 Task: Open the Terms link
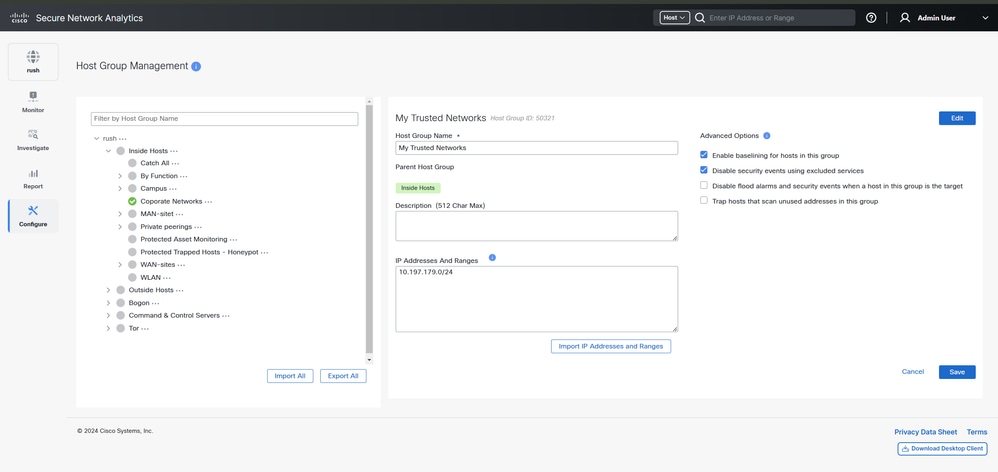(977, 432)
